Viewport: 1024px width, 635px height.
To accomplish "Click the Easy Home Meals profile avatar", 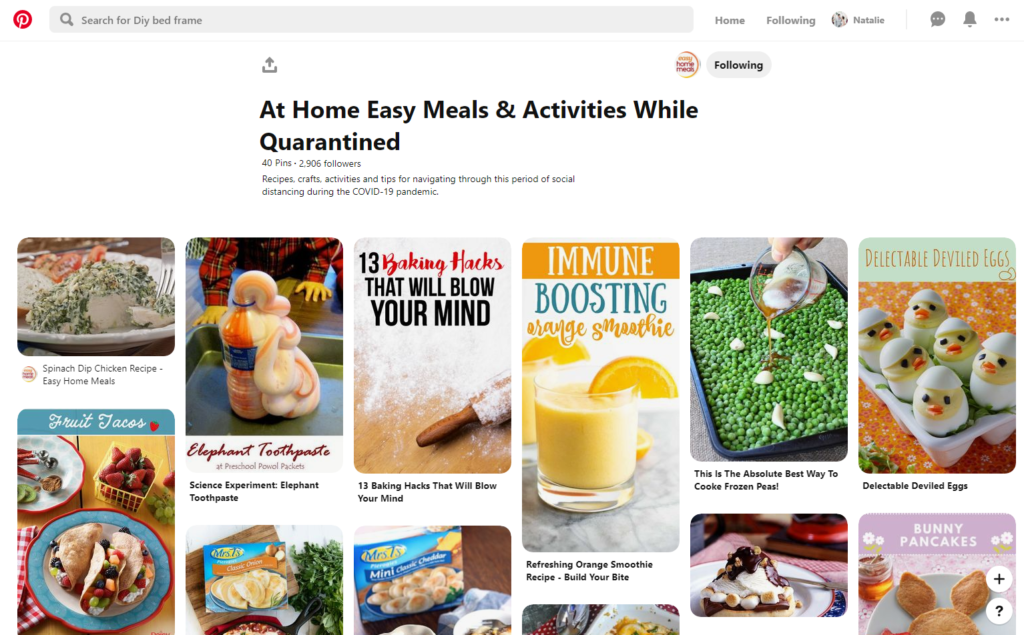I will click(686, 65).
